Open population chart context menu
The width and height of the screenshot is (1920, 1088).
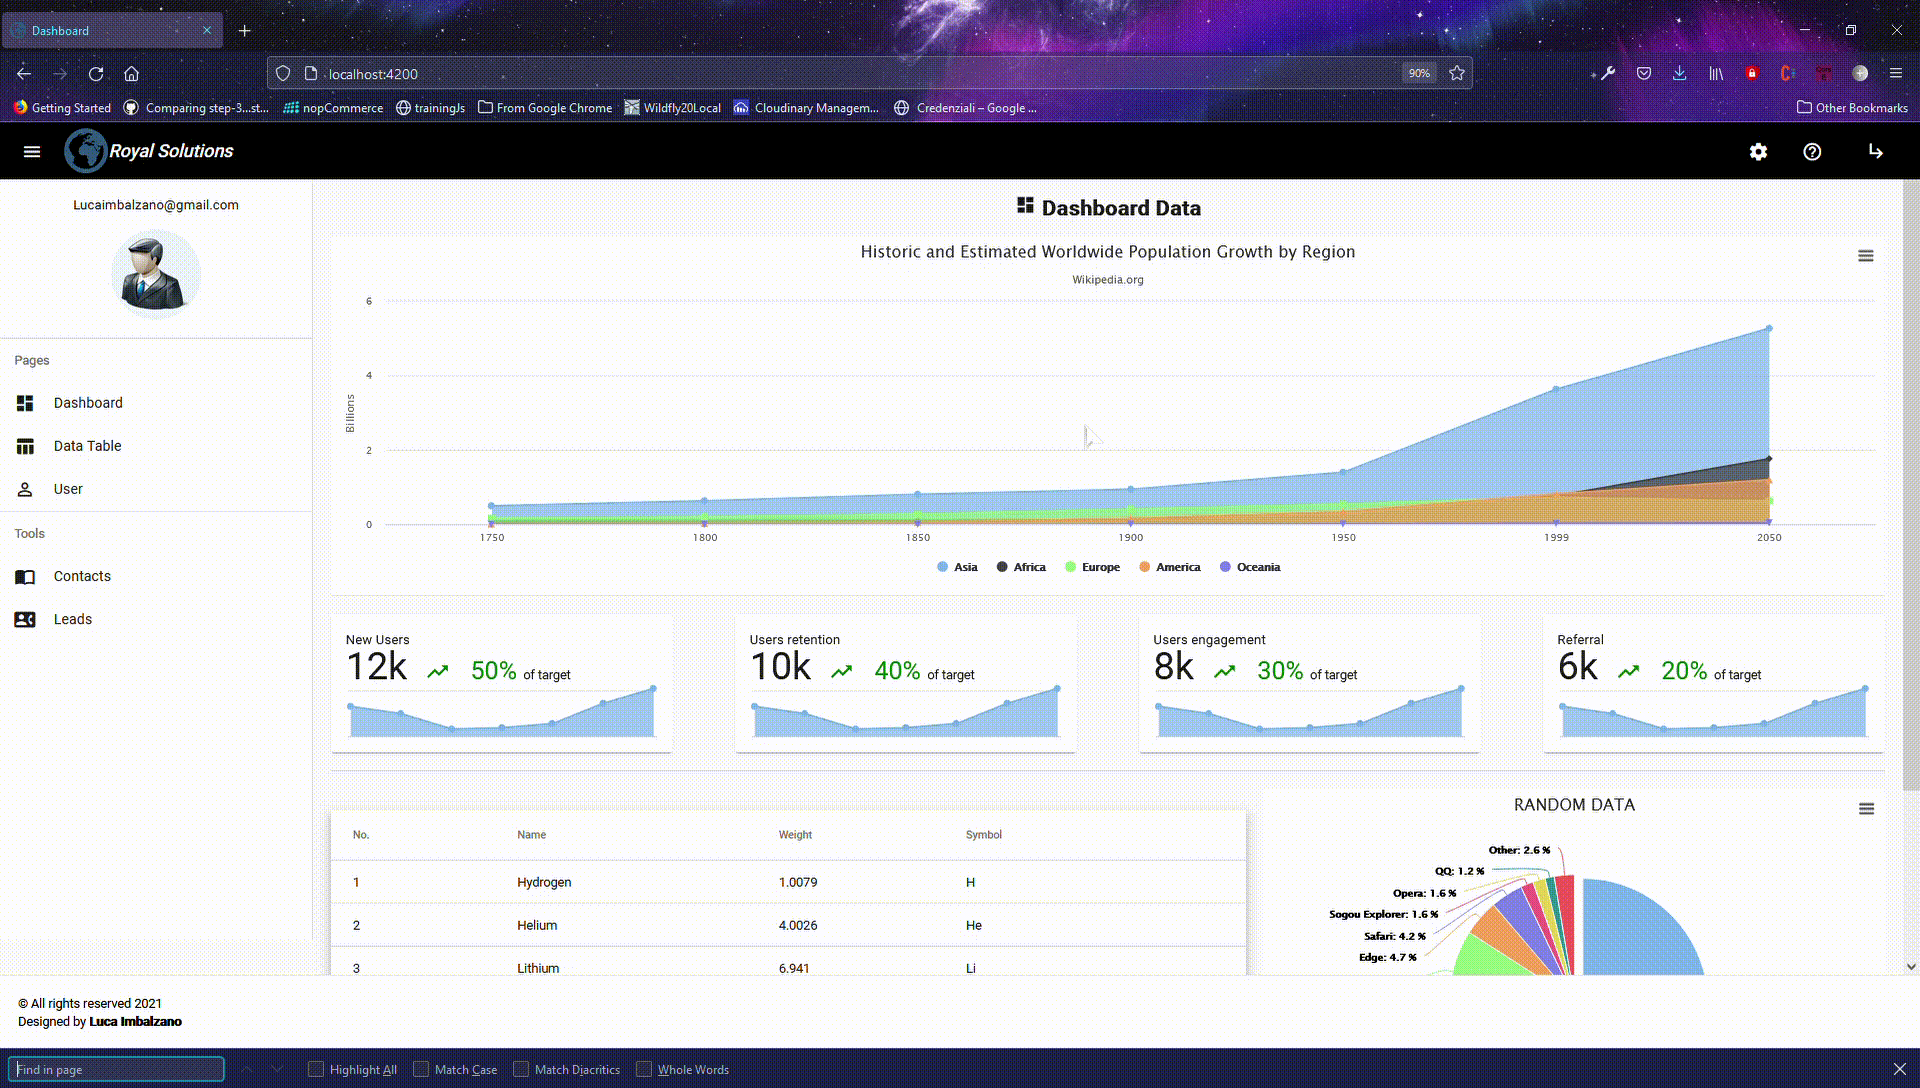(1865, 256)
